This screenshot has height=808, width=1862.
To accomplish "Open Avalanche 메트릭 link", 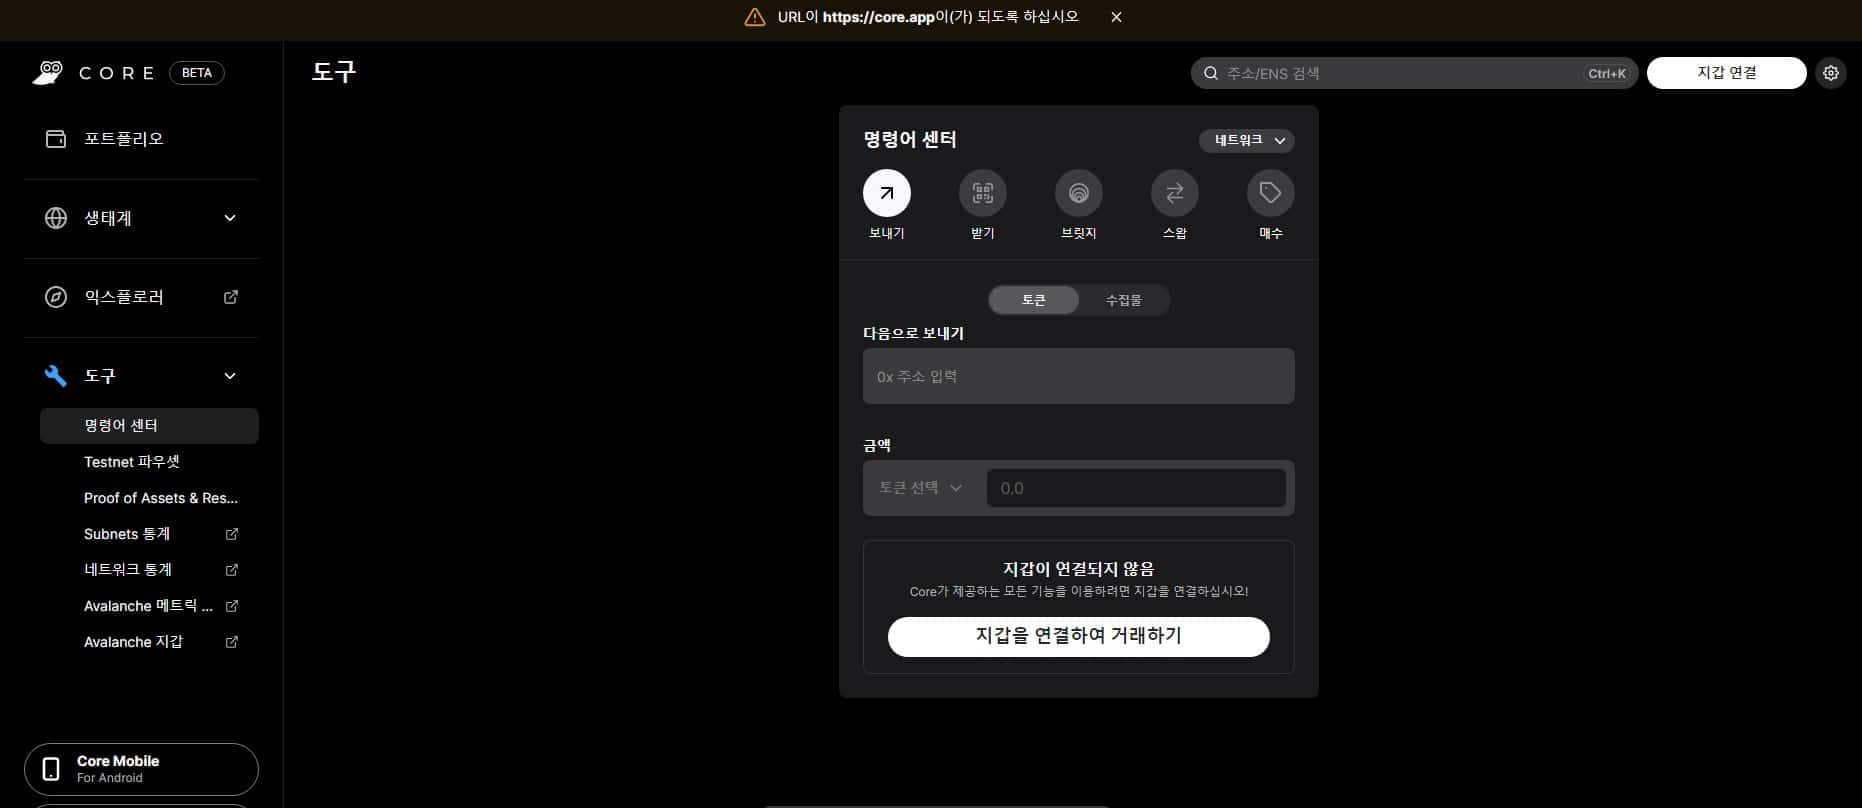I will [148, 606].
